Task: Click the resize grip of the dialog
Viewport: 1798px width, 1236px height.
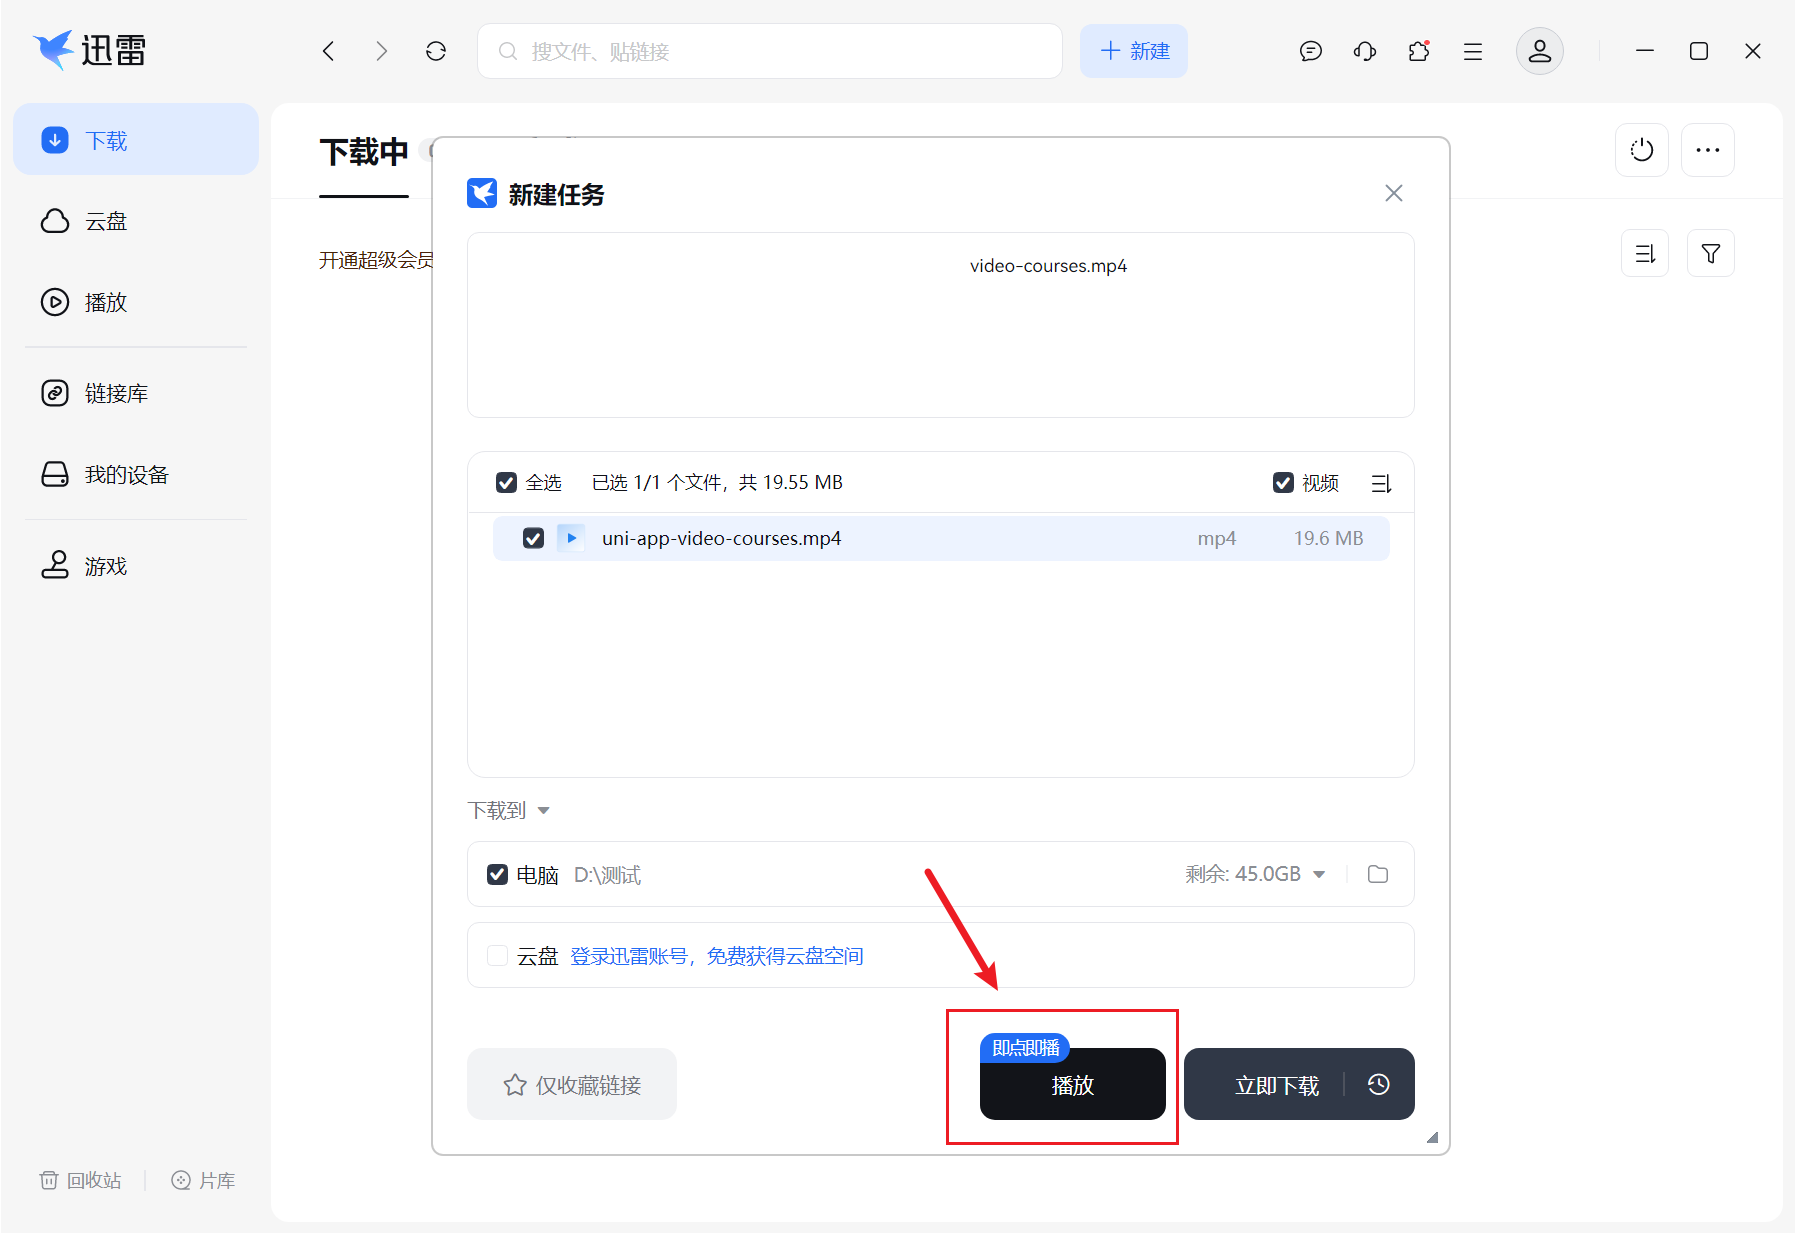Action: 1432,1137
